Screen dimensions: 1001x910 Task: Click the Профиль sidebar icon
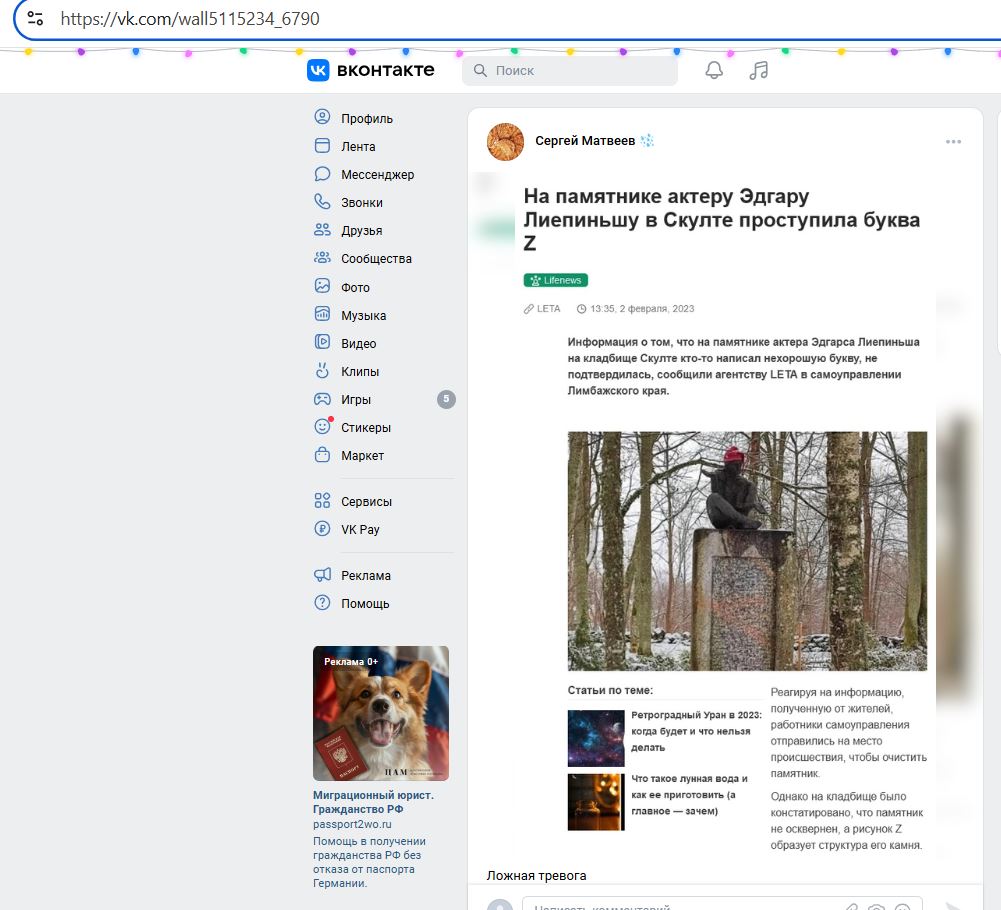tap(322, 118)
